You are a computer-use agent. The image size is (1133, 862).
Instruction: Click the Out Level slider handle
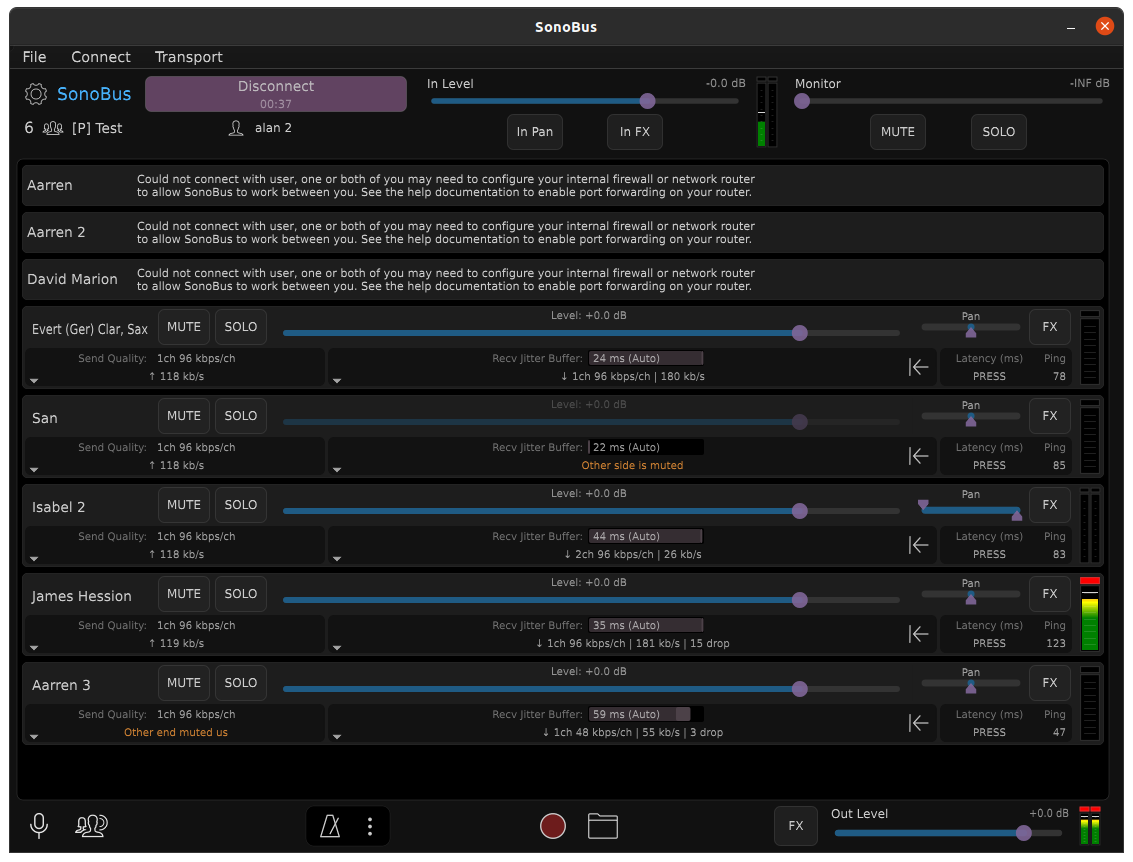1023,833
